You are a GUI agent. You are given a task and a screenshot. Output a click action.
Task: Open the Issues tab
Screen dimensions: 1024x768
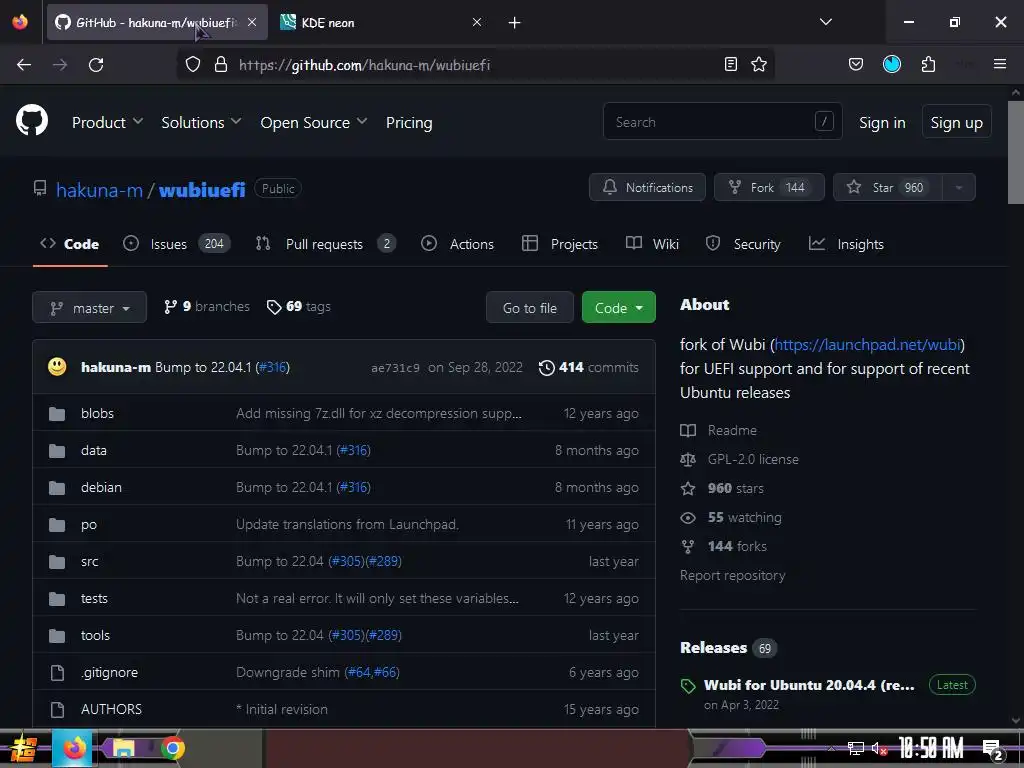177,244
